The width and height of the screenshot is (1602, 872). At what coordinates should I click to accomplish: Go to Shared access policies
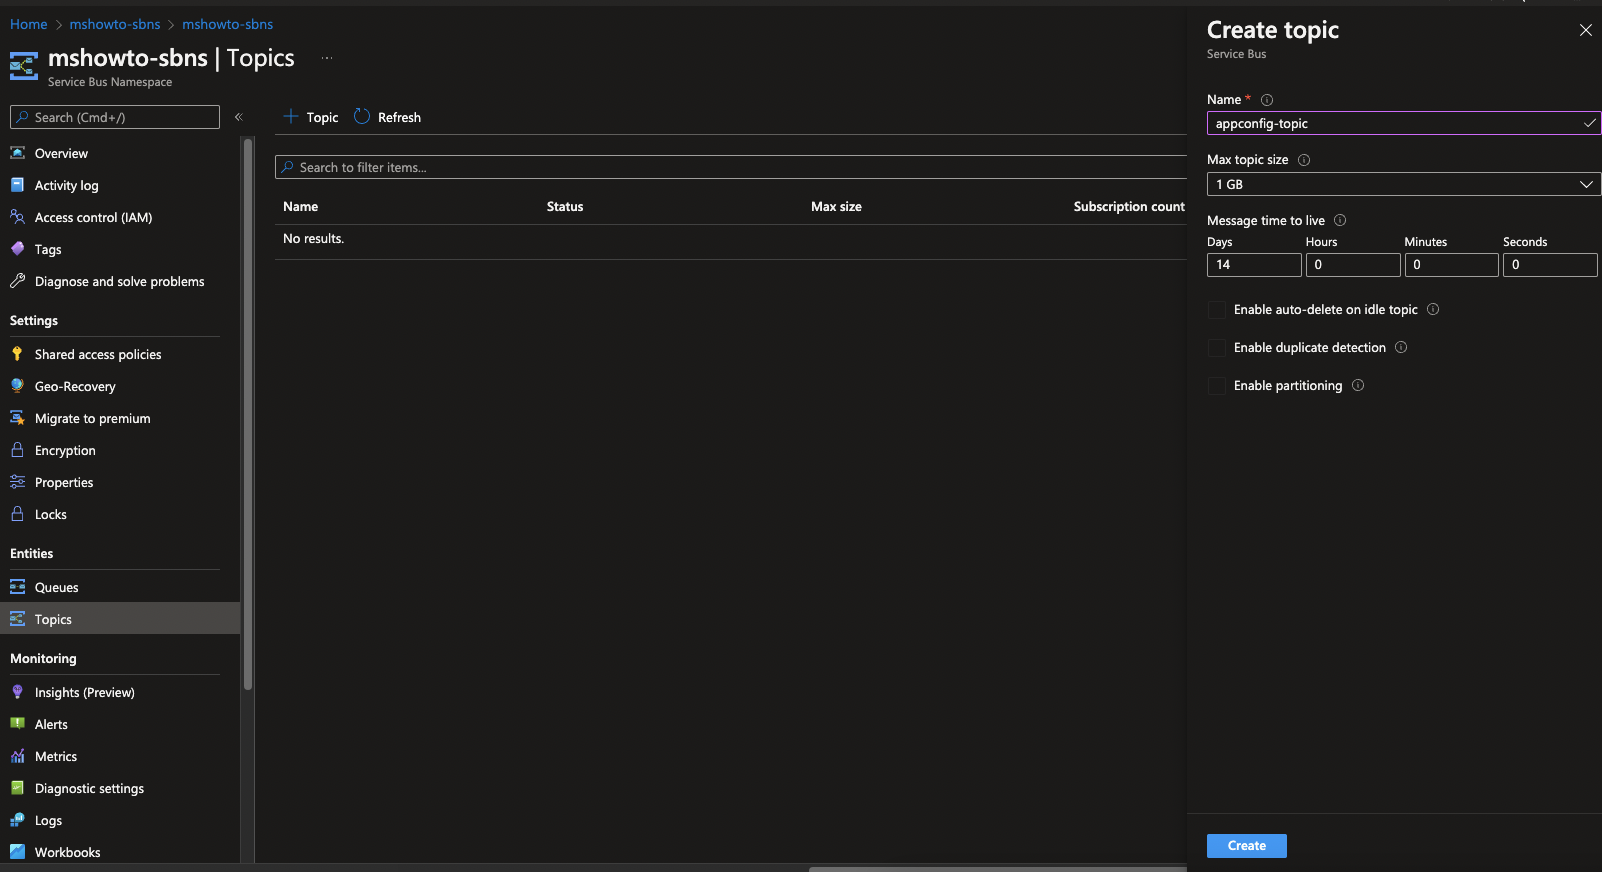[x=98, y=354]
